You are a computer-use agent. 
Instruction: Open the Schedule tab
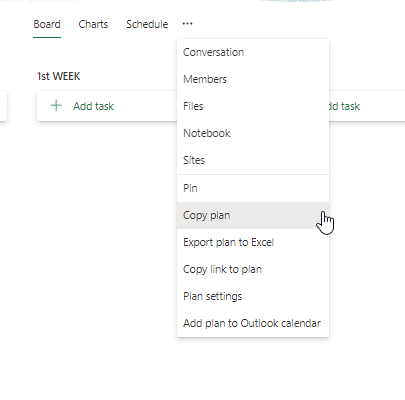[147, 24]
